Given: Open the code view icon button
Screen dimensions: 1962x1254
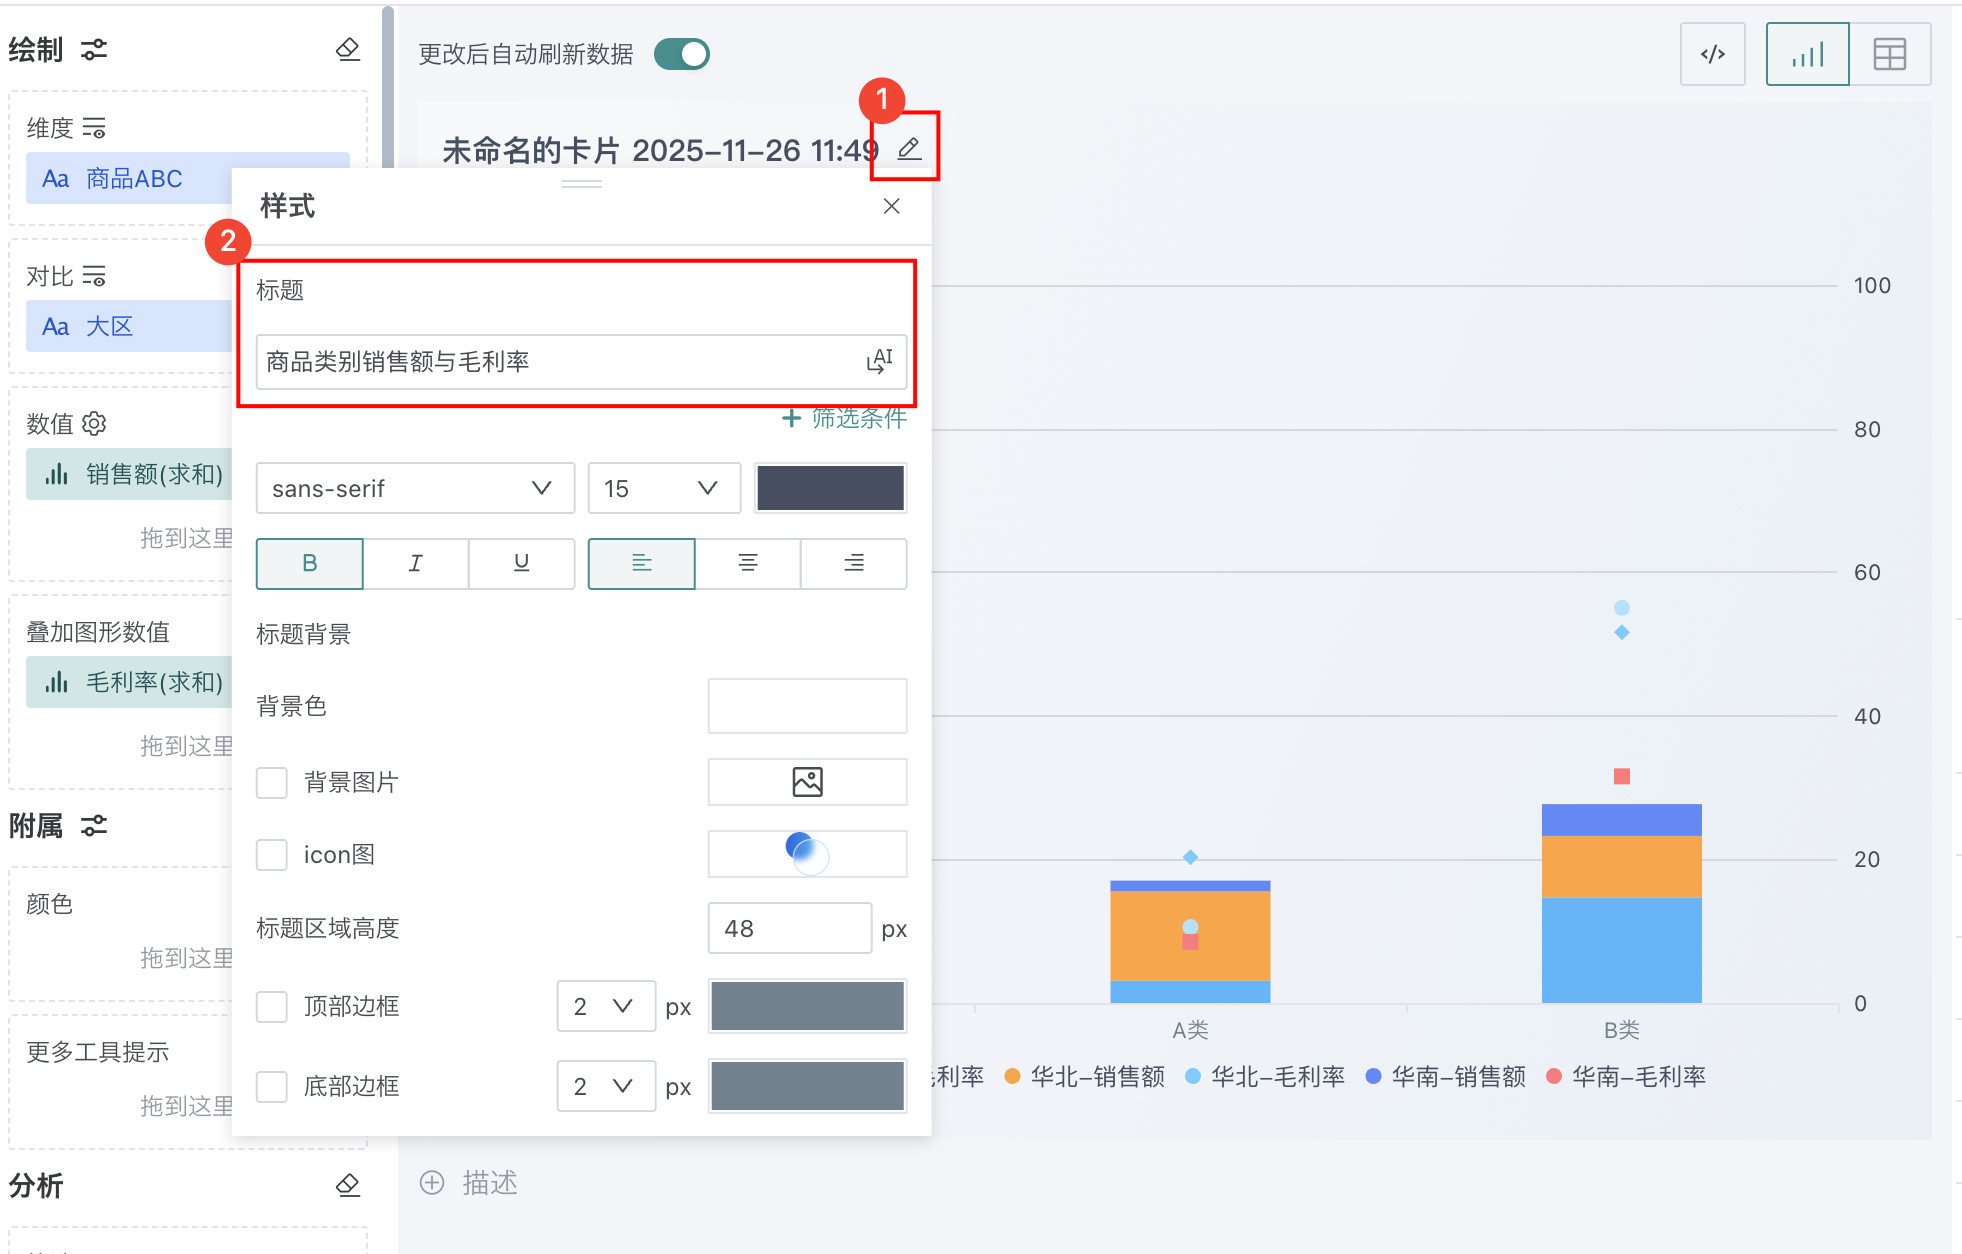Looking at the screenshot, I should (x=1712, y=54).
